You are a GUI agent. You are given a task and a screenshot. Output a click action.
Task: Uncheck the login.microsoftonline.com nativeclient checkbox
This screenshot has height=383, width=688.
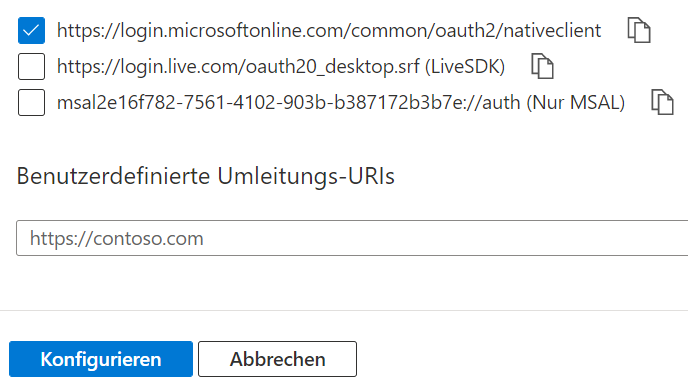tap(31, 30)
